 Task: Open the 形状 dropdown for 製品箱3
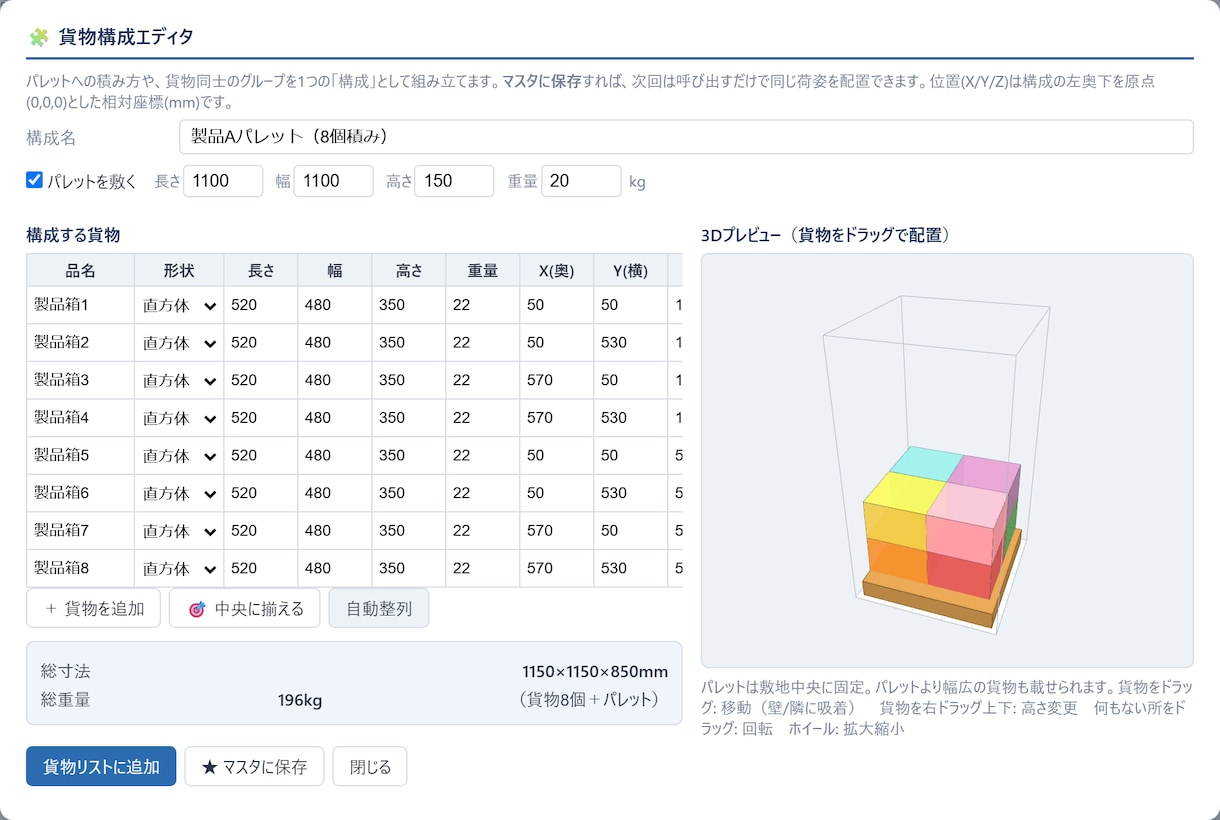point(179,380)
